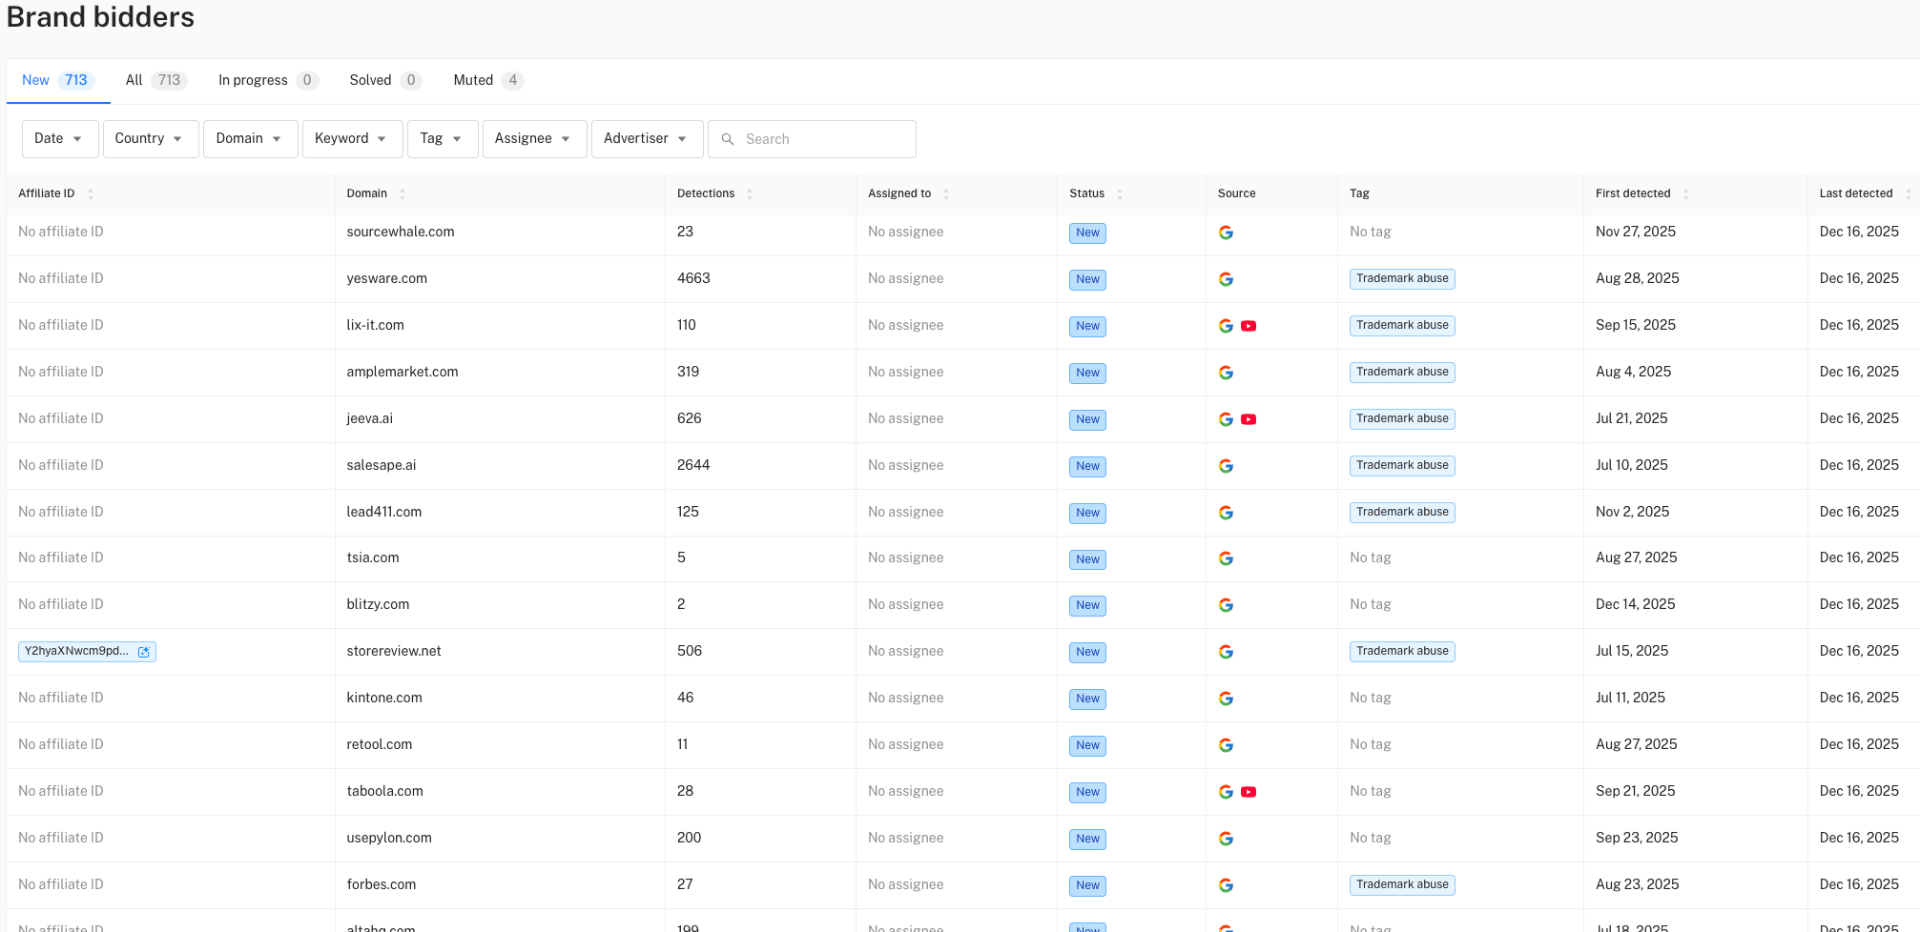Click the Dec 14, 2025 first detected date
This screenshot has width=1920, height=932.
[x=1636, y=605]
